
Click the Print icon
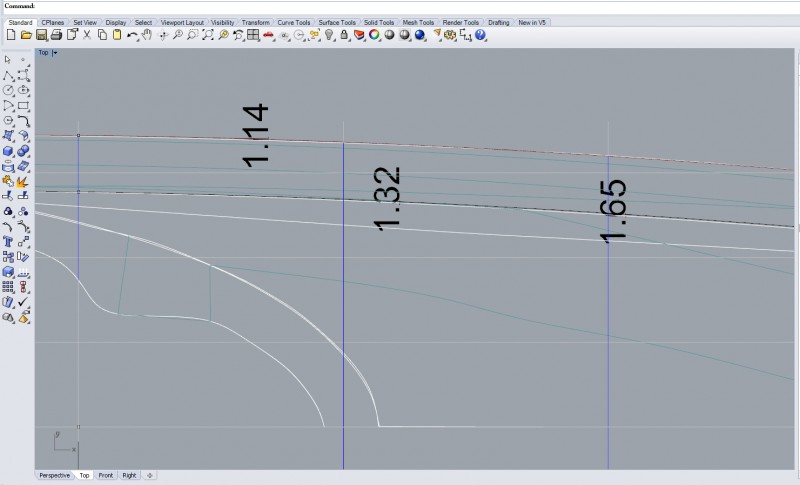coord(56,35)
